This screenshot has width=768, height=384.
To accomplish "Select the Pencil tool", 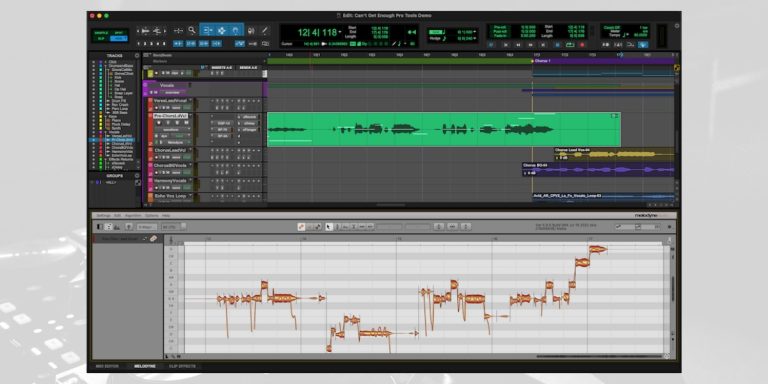I will click(x=264, y=30).
